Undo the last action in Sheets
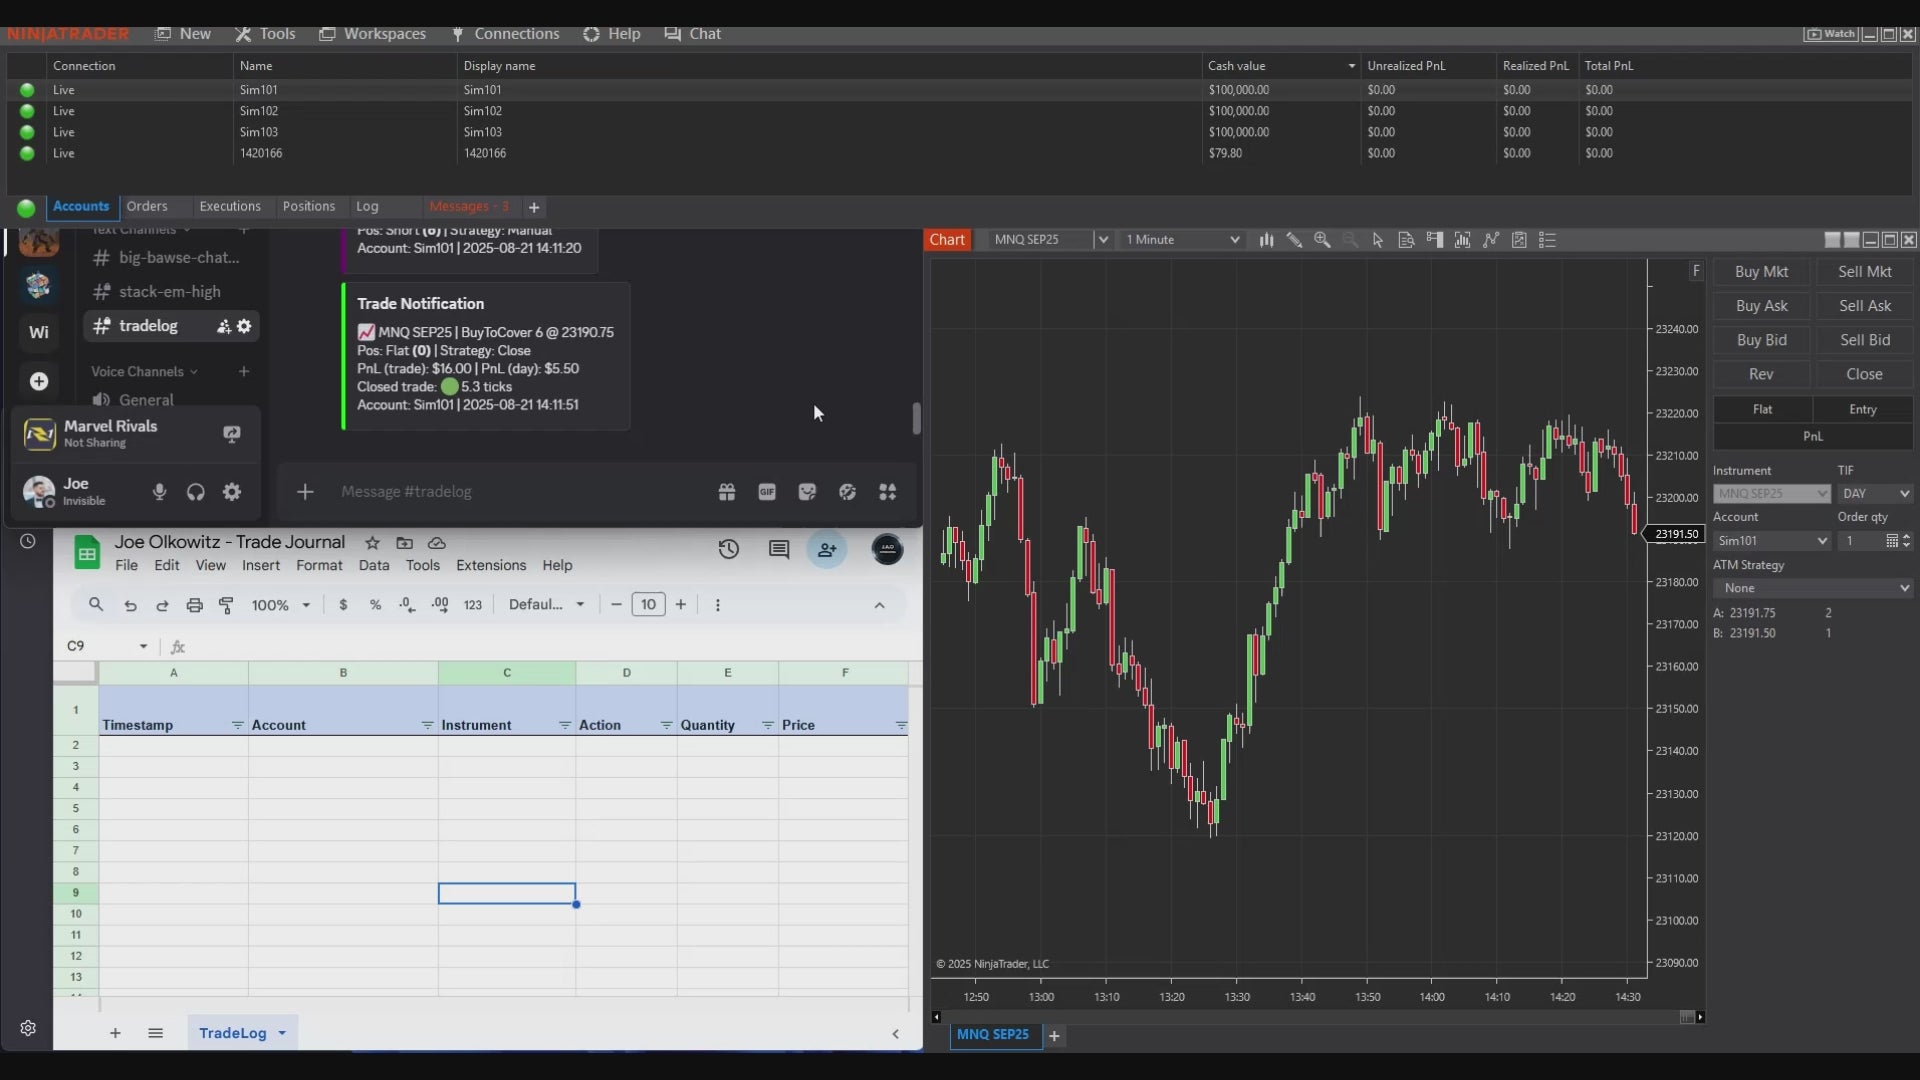 pos(130,605)
